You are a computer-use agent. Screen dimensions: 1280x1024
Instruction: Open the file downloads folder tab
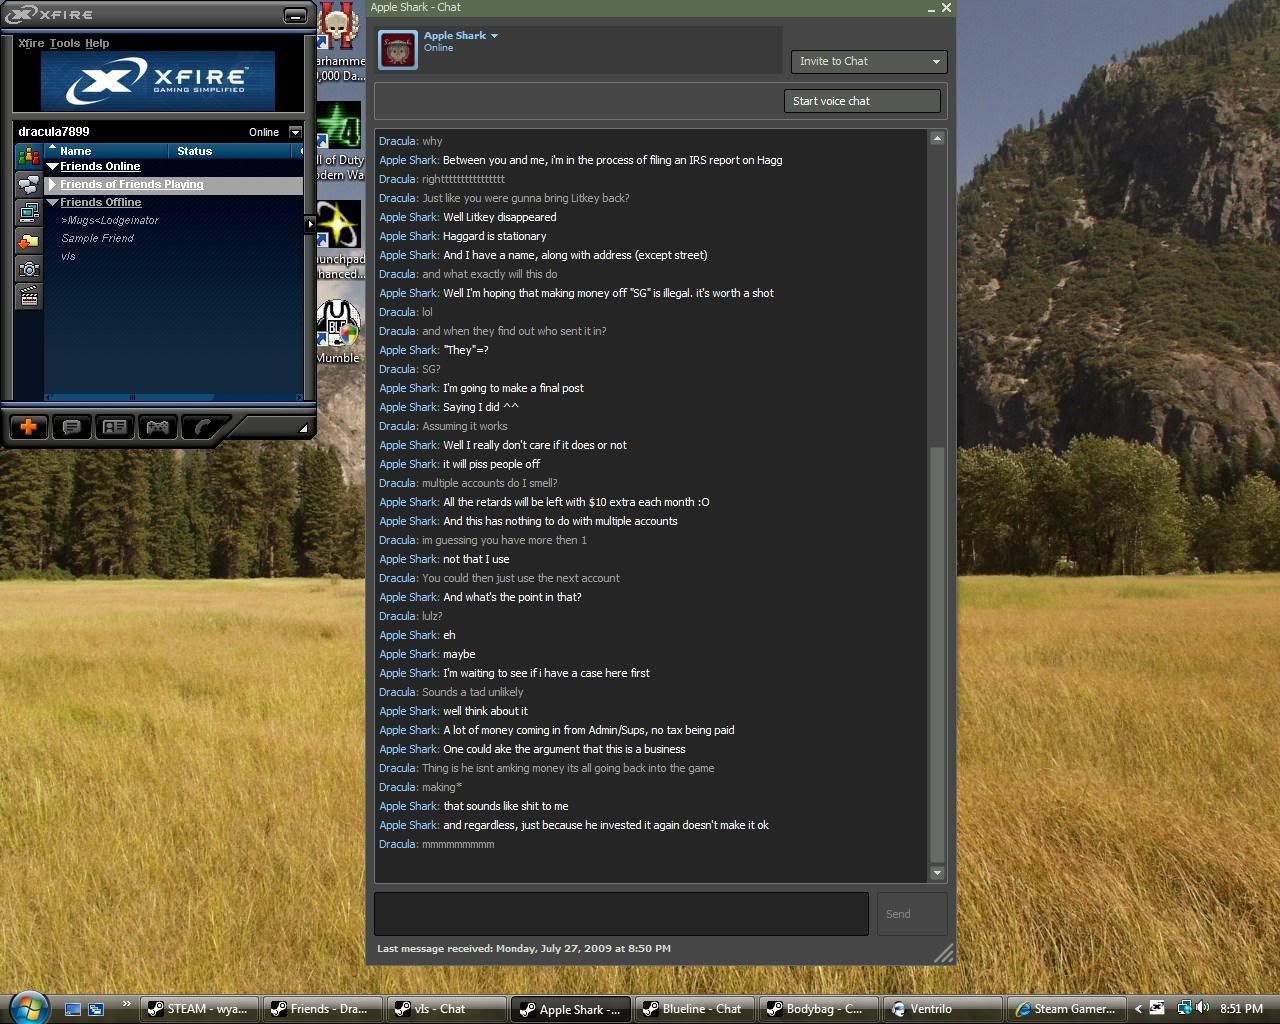[x=28, y=240]
